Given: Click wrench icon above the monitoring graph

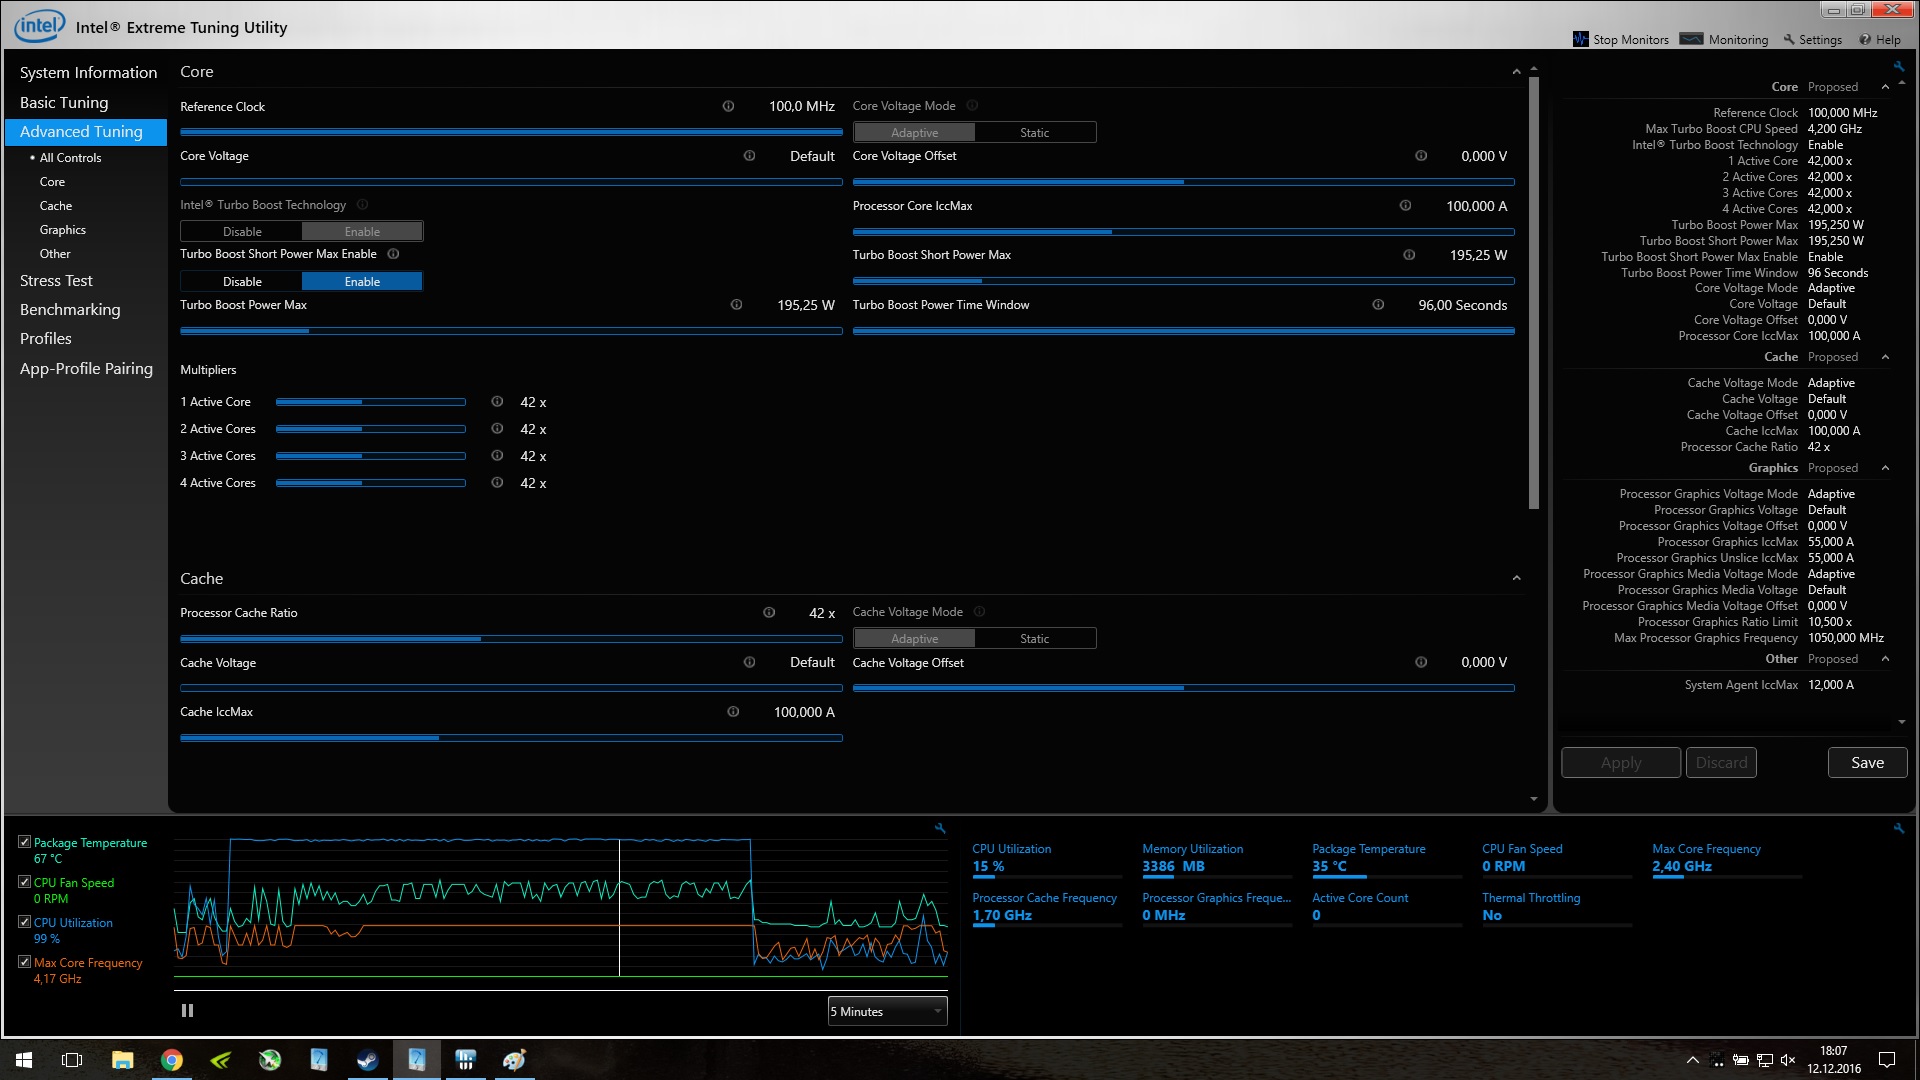Looking at the screenshot, I should [940, 828].
